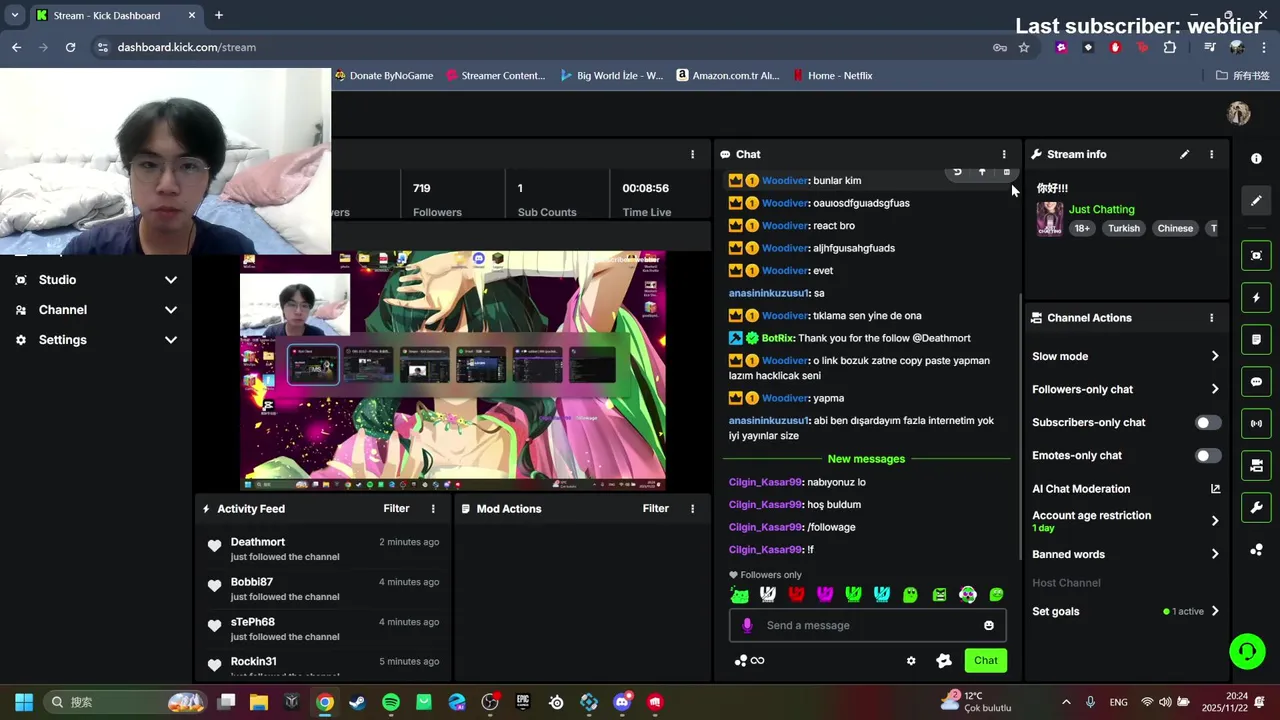Select the green cat emote
The image size is (1280, 720).
point(740,595)
